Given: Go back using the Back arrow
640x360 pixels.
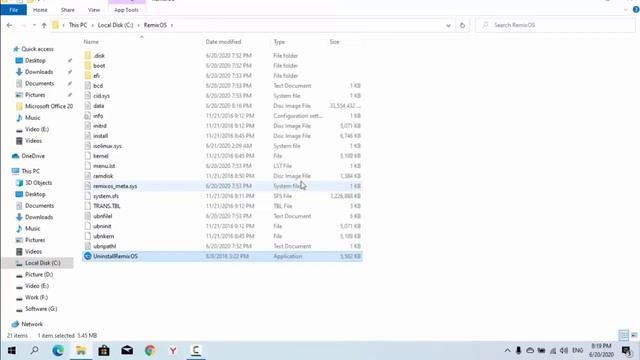Looking at the screenshot, I should (9, 25).
